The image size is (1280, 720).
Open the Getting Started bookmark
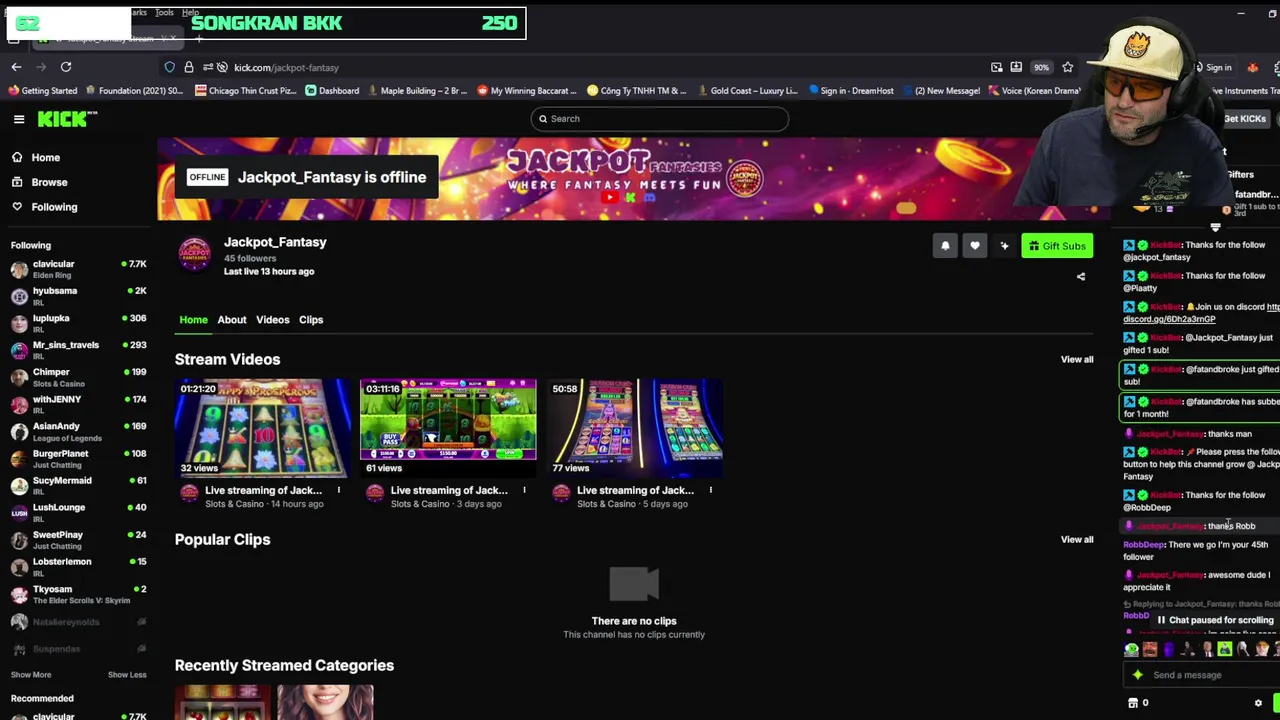42,91
